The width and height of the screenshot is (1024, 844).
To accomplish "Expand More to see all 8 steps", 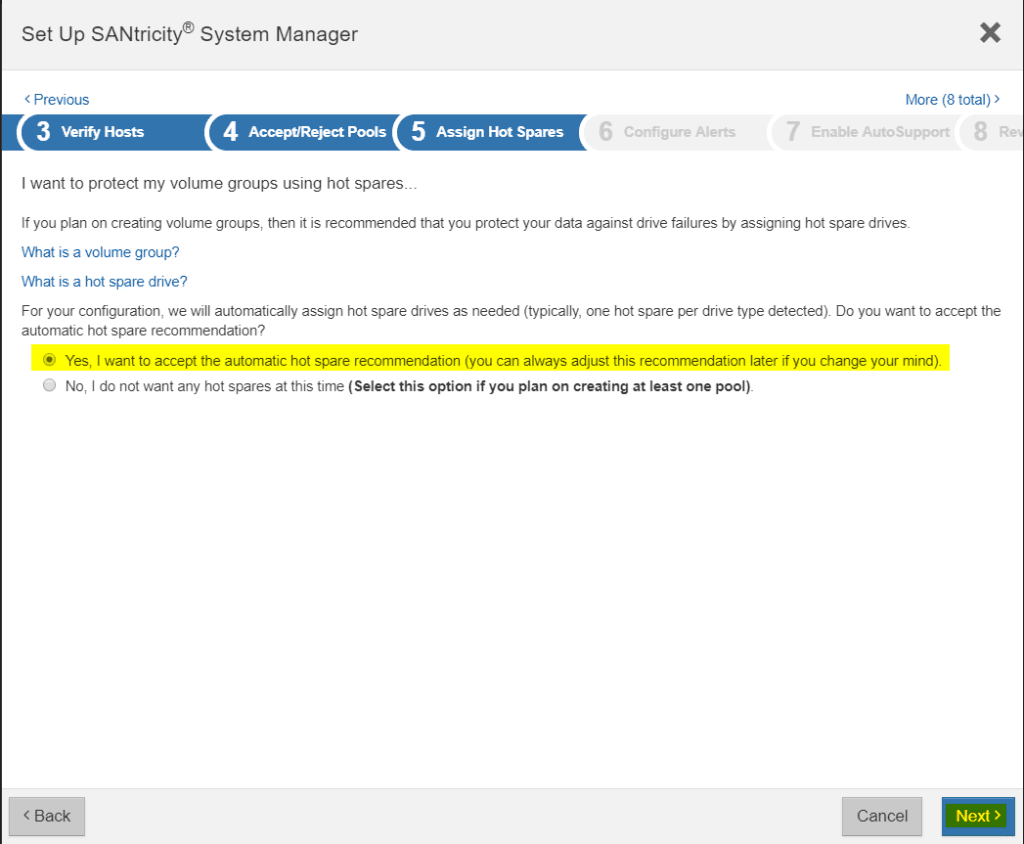I will click(952, 99).
